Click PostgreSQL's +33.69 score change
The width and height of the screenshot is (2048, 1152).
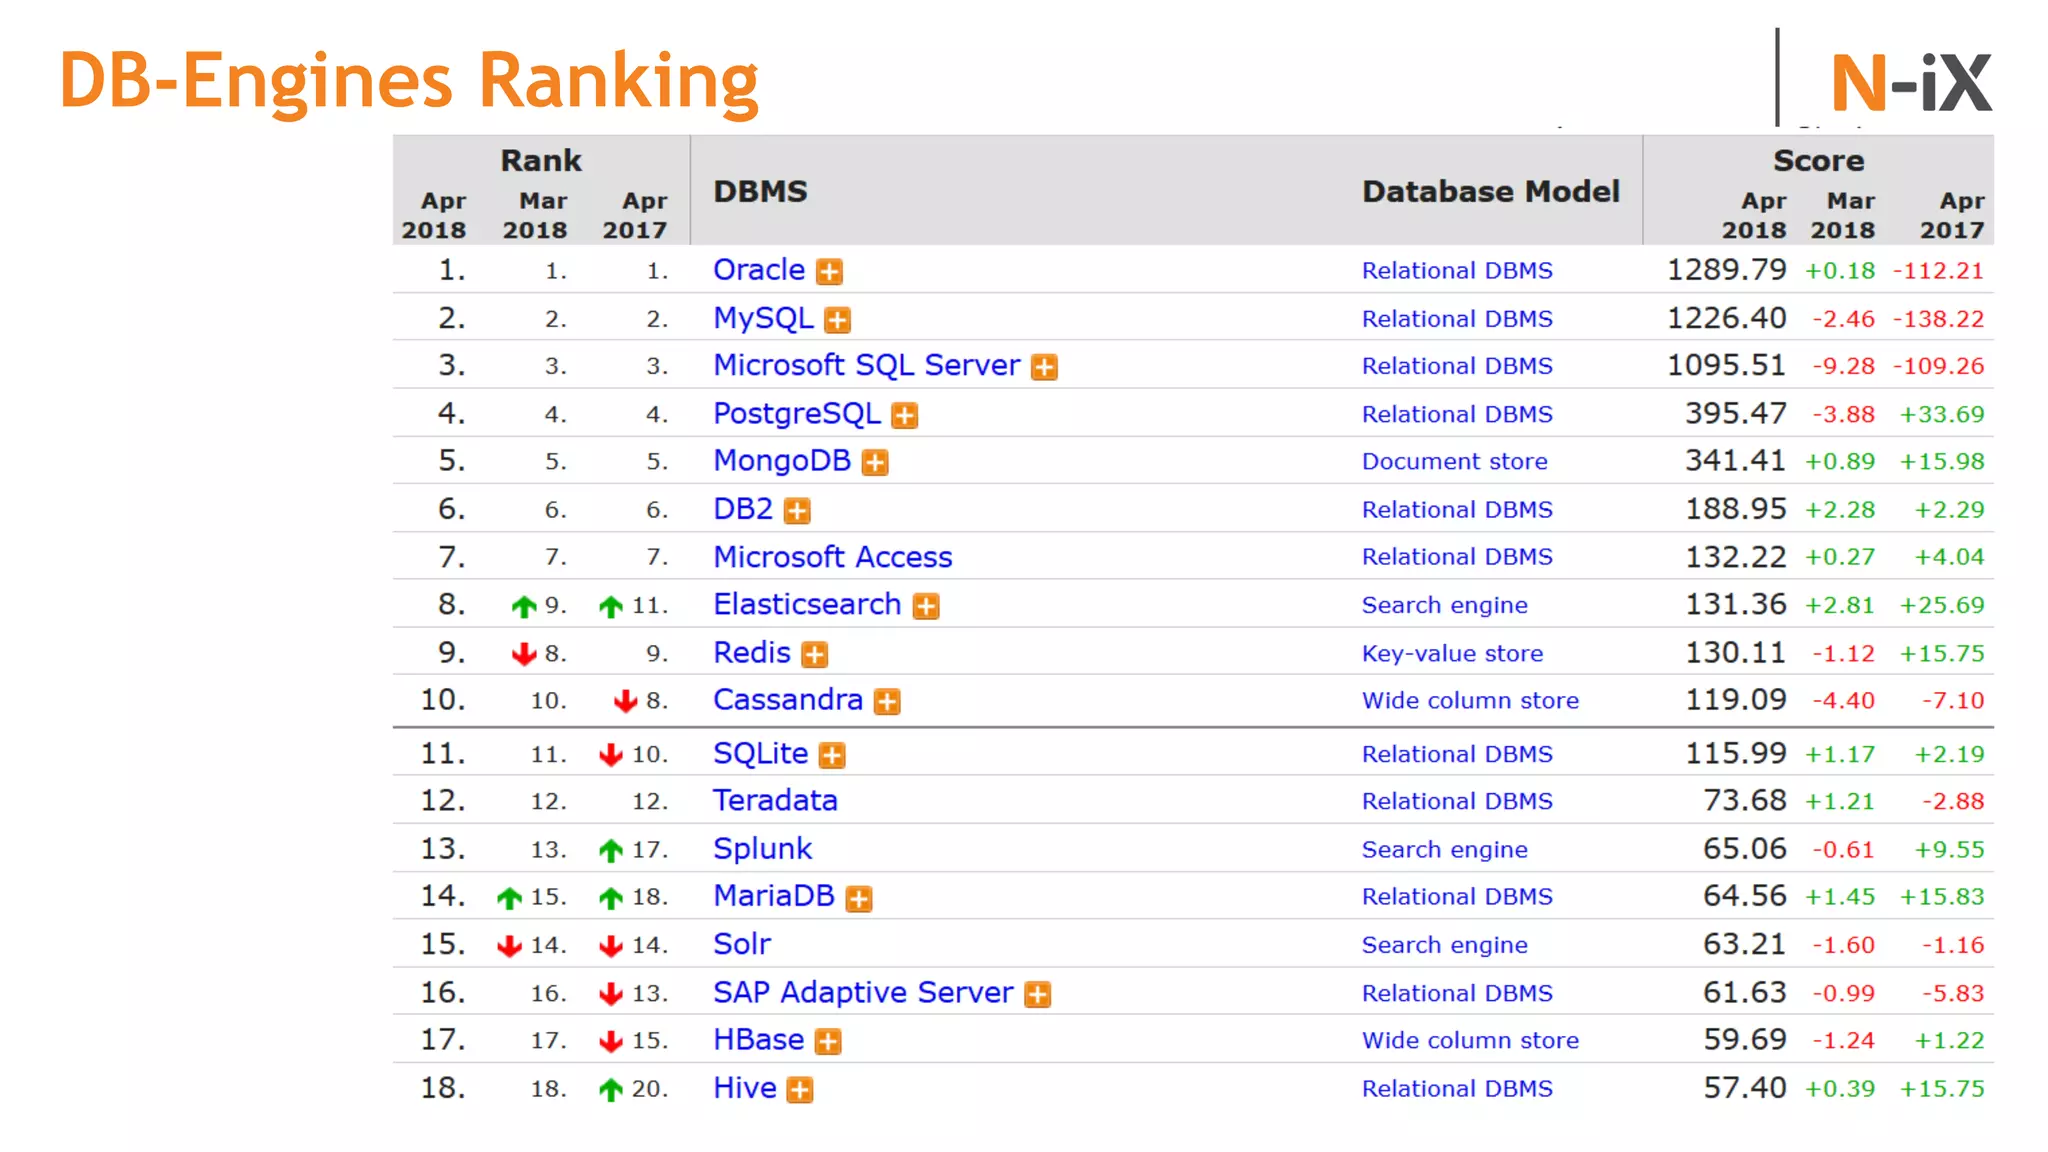pos(1941,415)
